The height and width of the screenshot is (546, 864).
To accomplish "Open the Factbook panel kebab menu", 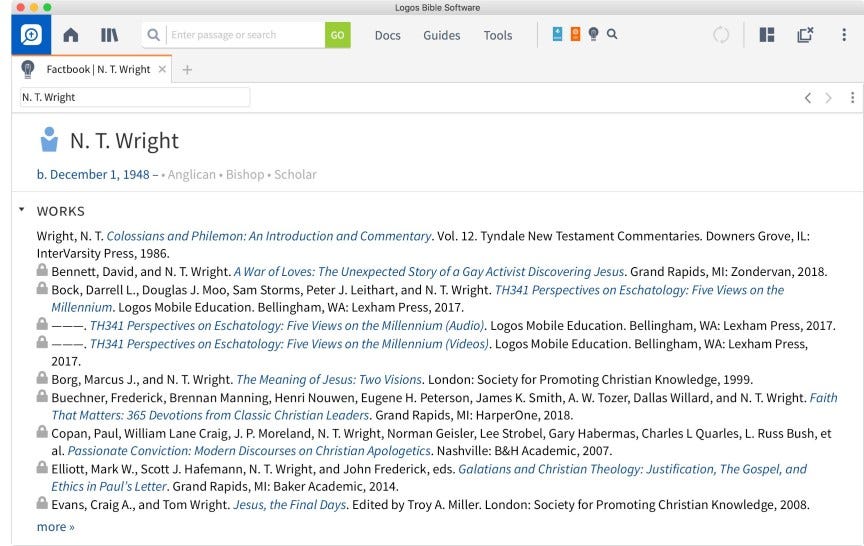I will [852, 98].
